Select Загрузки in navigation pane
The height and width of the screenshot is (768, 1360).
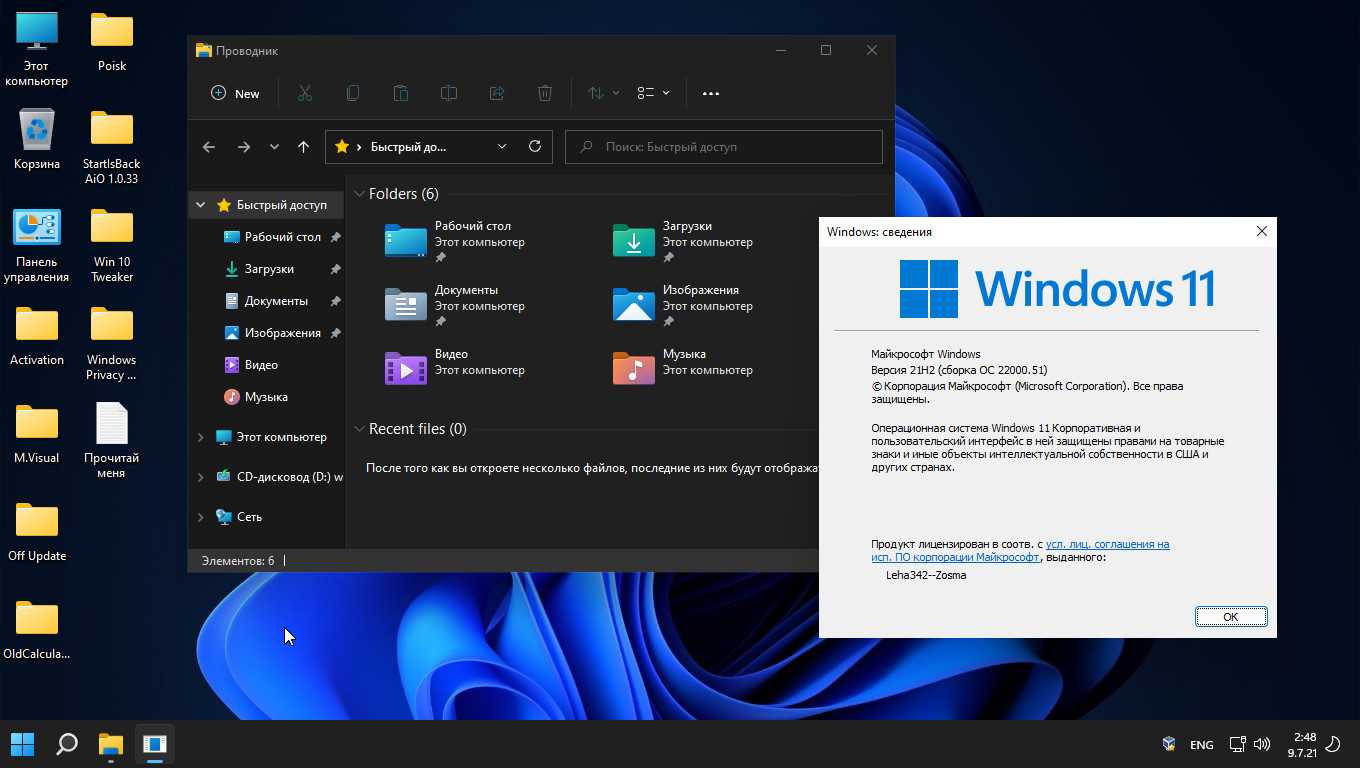(x=268, y=269)
